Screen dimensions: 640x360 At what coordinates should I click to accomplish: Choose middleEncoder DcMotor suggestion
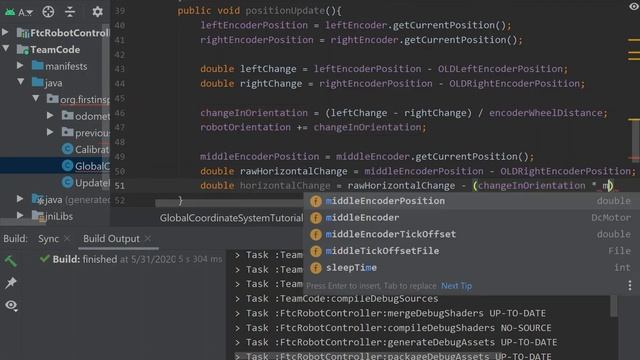[x=471, y=218]
